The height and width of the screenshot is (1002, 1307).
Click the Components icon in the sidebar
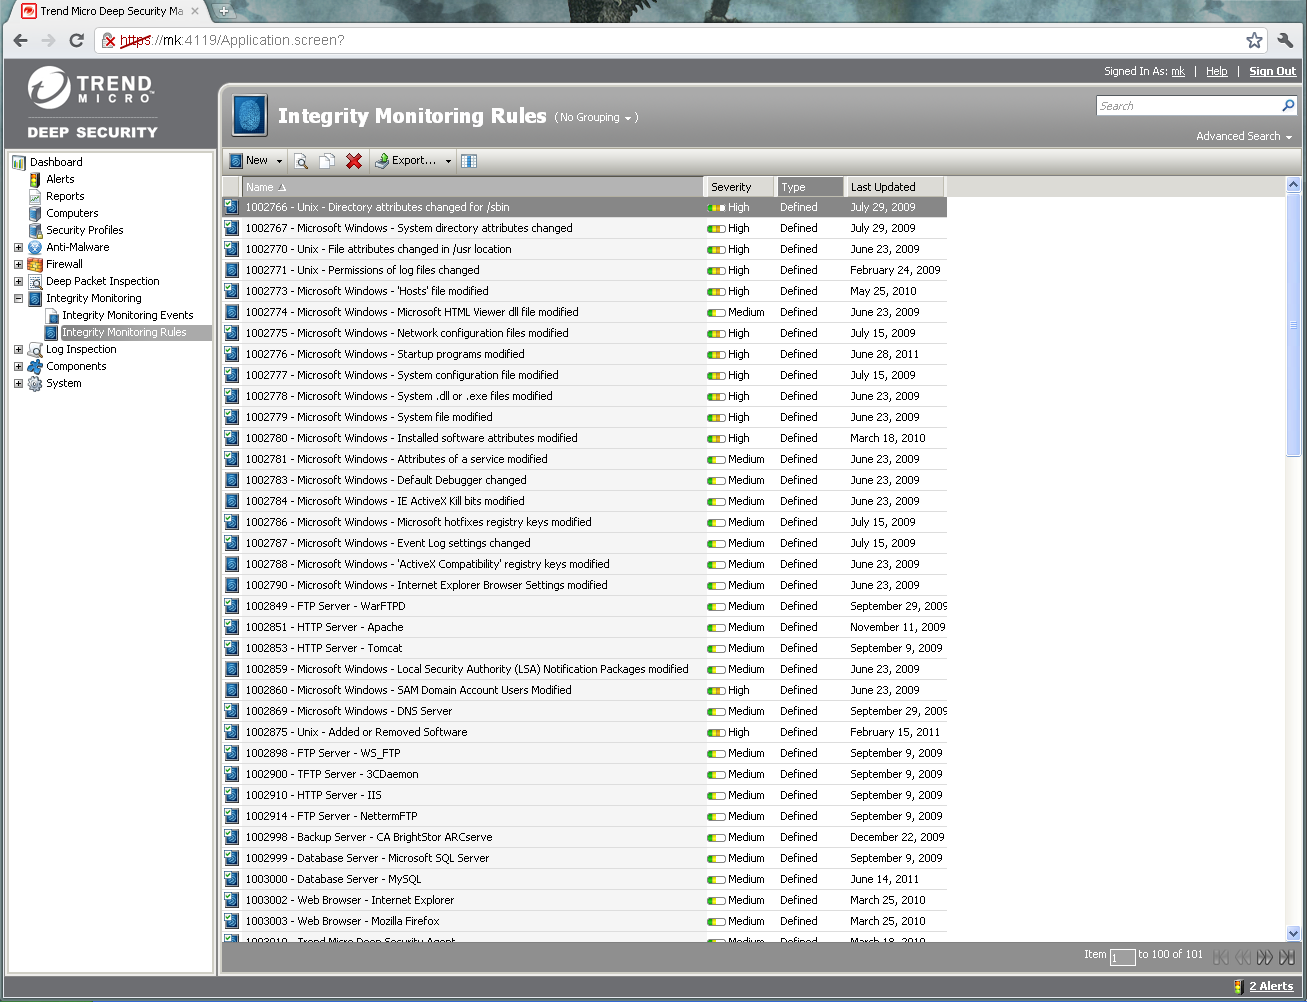point(35,366)
